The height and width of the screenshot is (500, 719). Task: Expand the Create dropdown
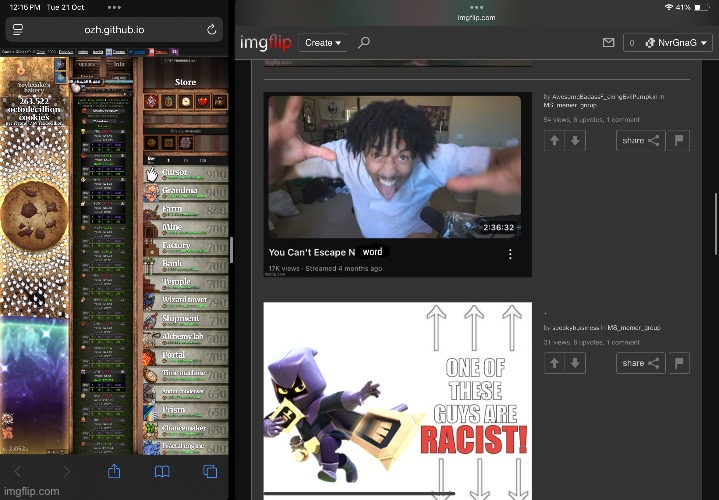[322, 43]
